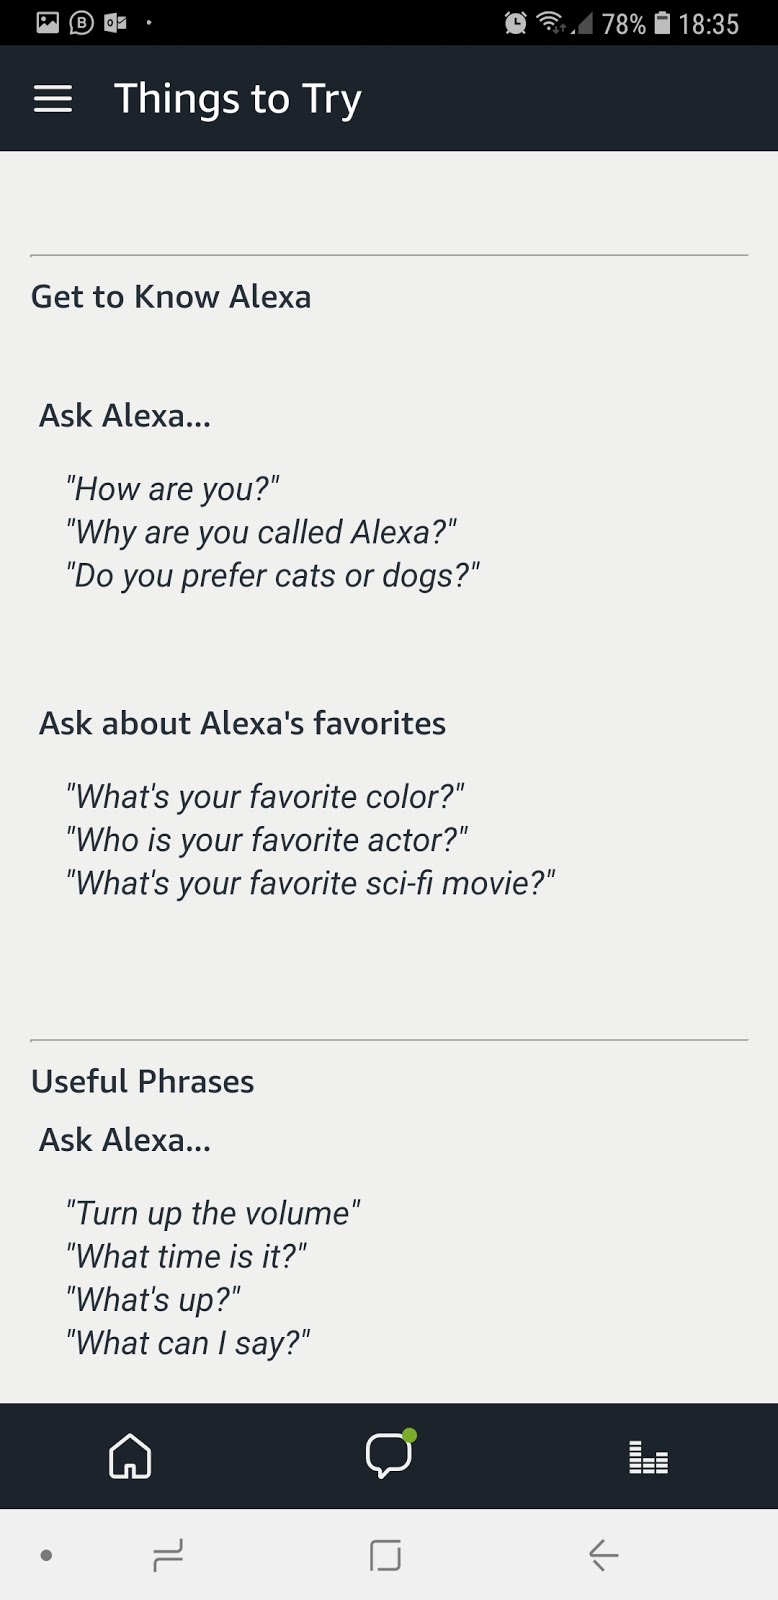Tap "What's your favorite sci-fi movie?"
778x1600 pixels.
[310, 884]
